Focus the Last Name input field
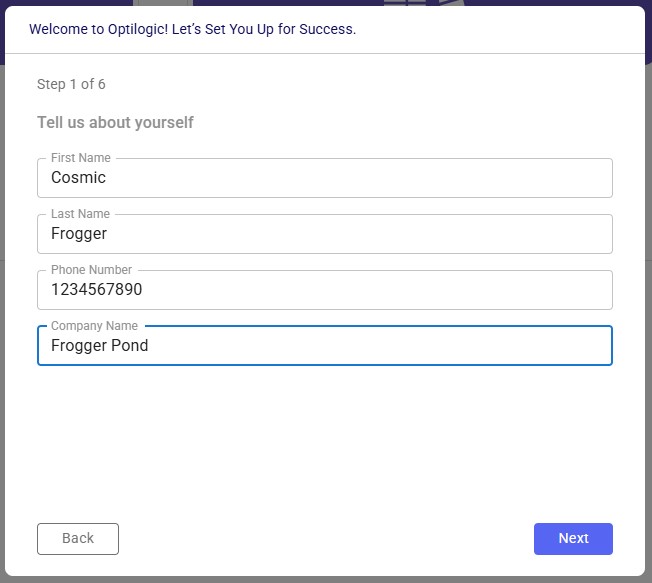Viewport: 652px width, 583px height. [325, 234]
